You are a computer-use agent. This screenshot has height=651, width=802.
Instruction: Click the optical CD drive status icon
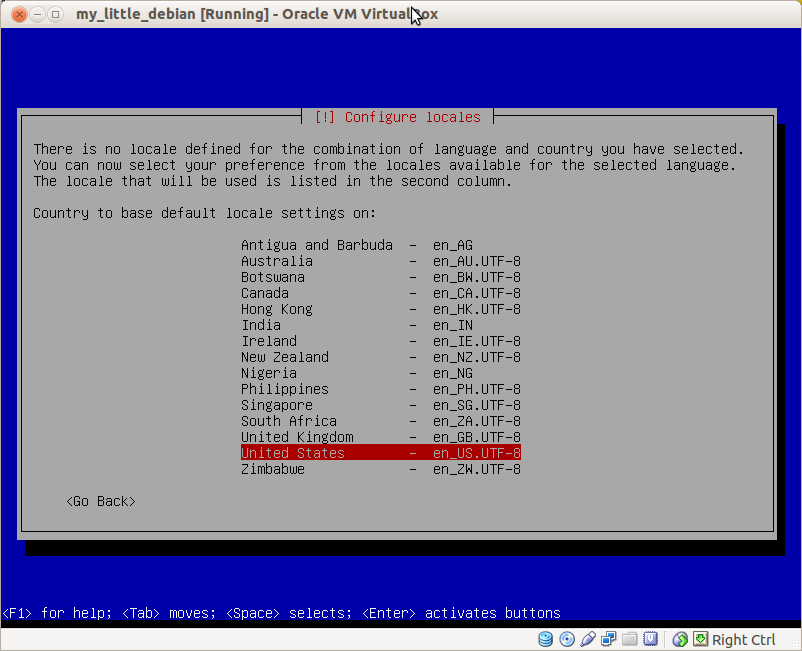click(567, 639)
